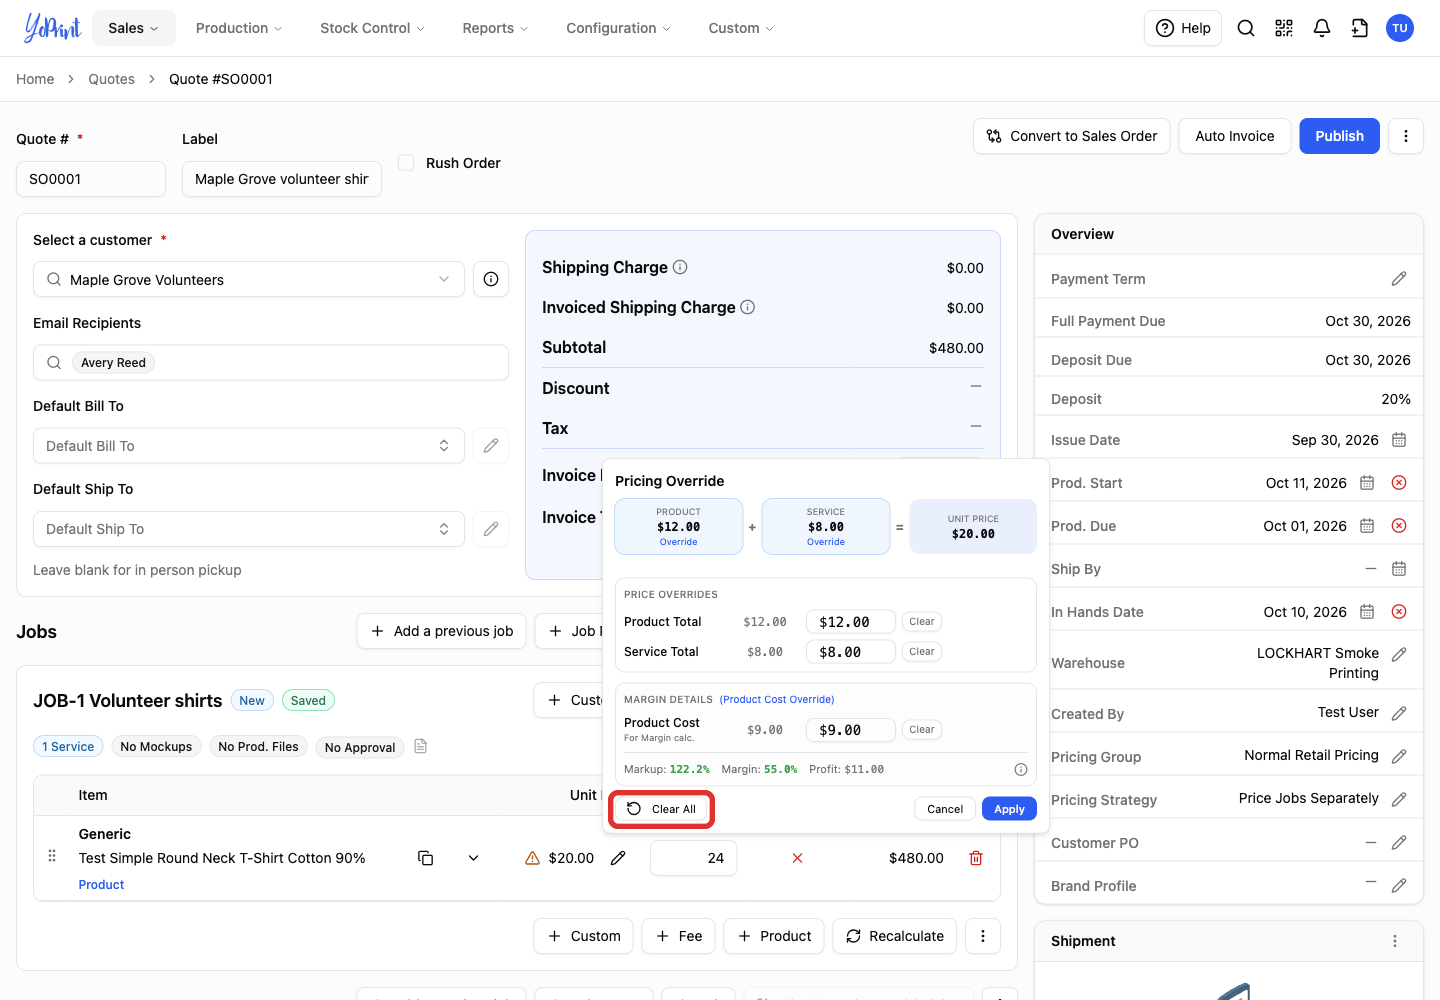This screenshot has height=1000, width=1440.
Task: Open the notifications bell
Action: pos(1322,28)
